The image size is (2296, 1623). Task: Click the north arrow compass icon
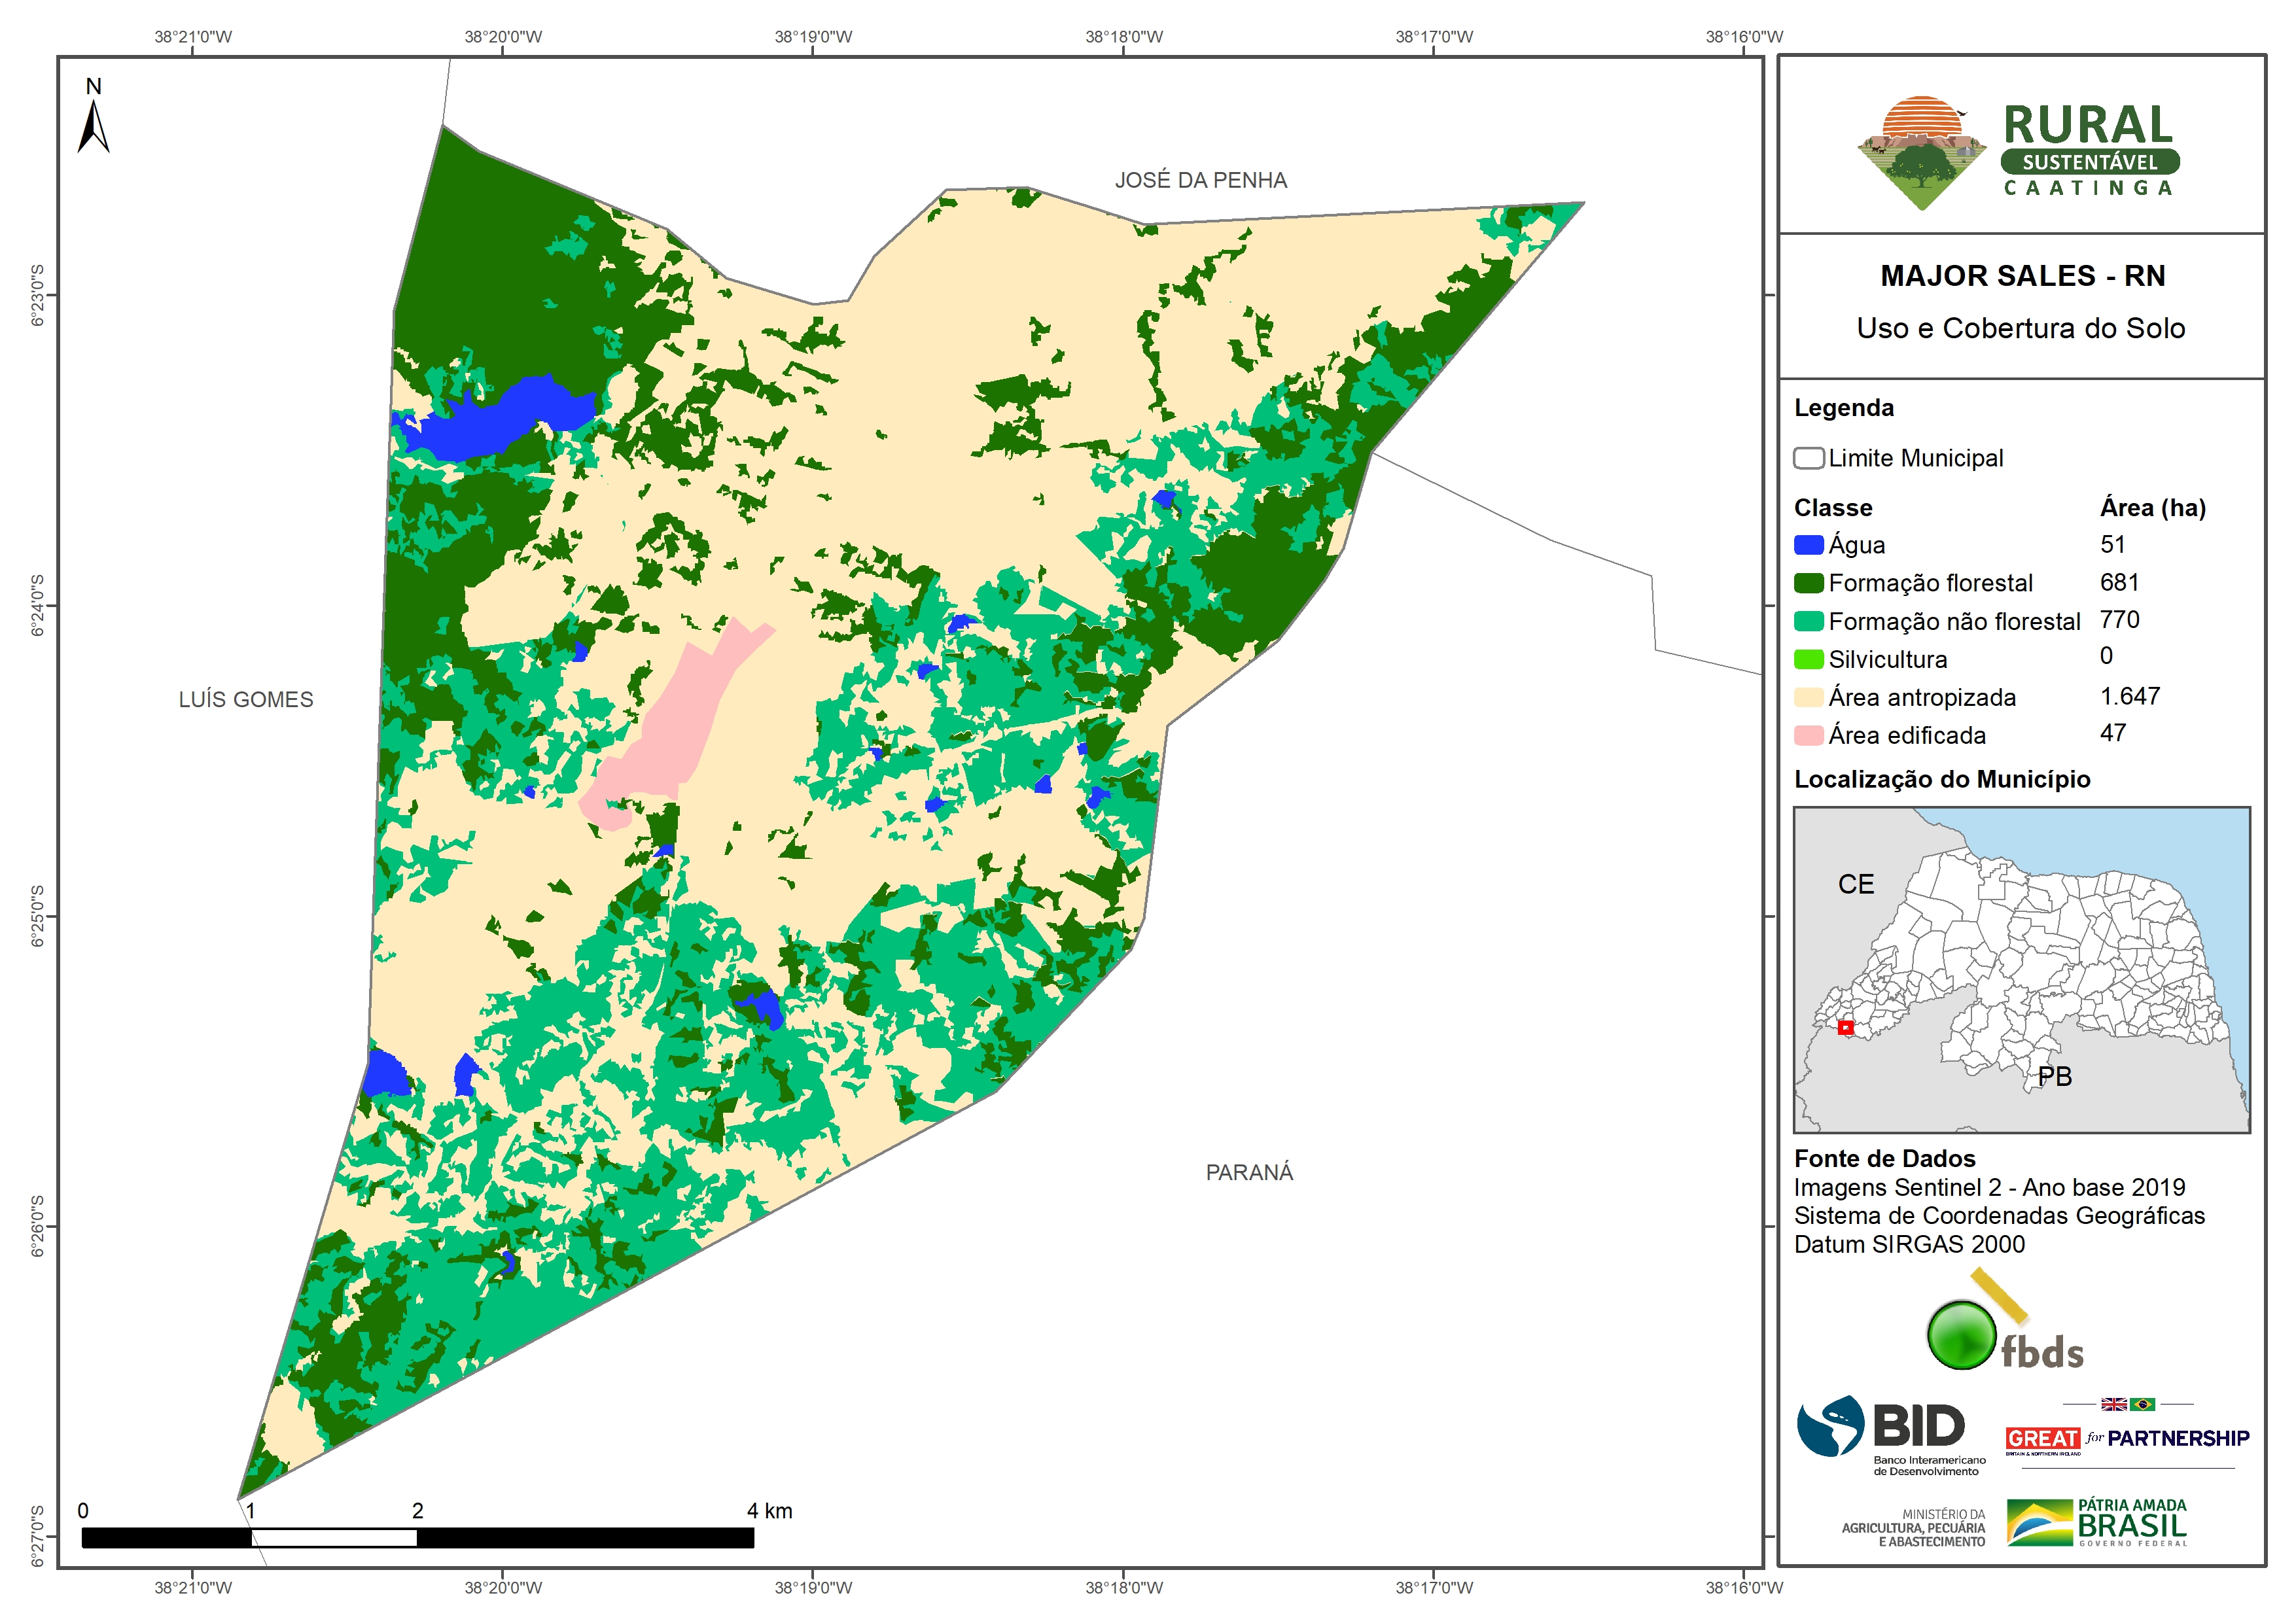tap(93, 125)
